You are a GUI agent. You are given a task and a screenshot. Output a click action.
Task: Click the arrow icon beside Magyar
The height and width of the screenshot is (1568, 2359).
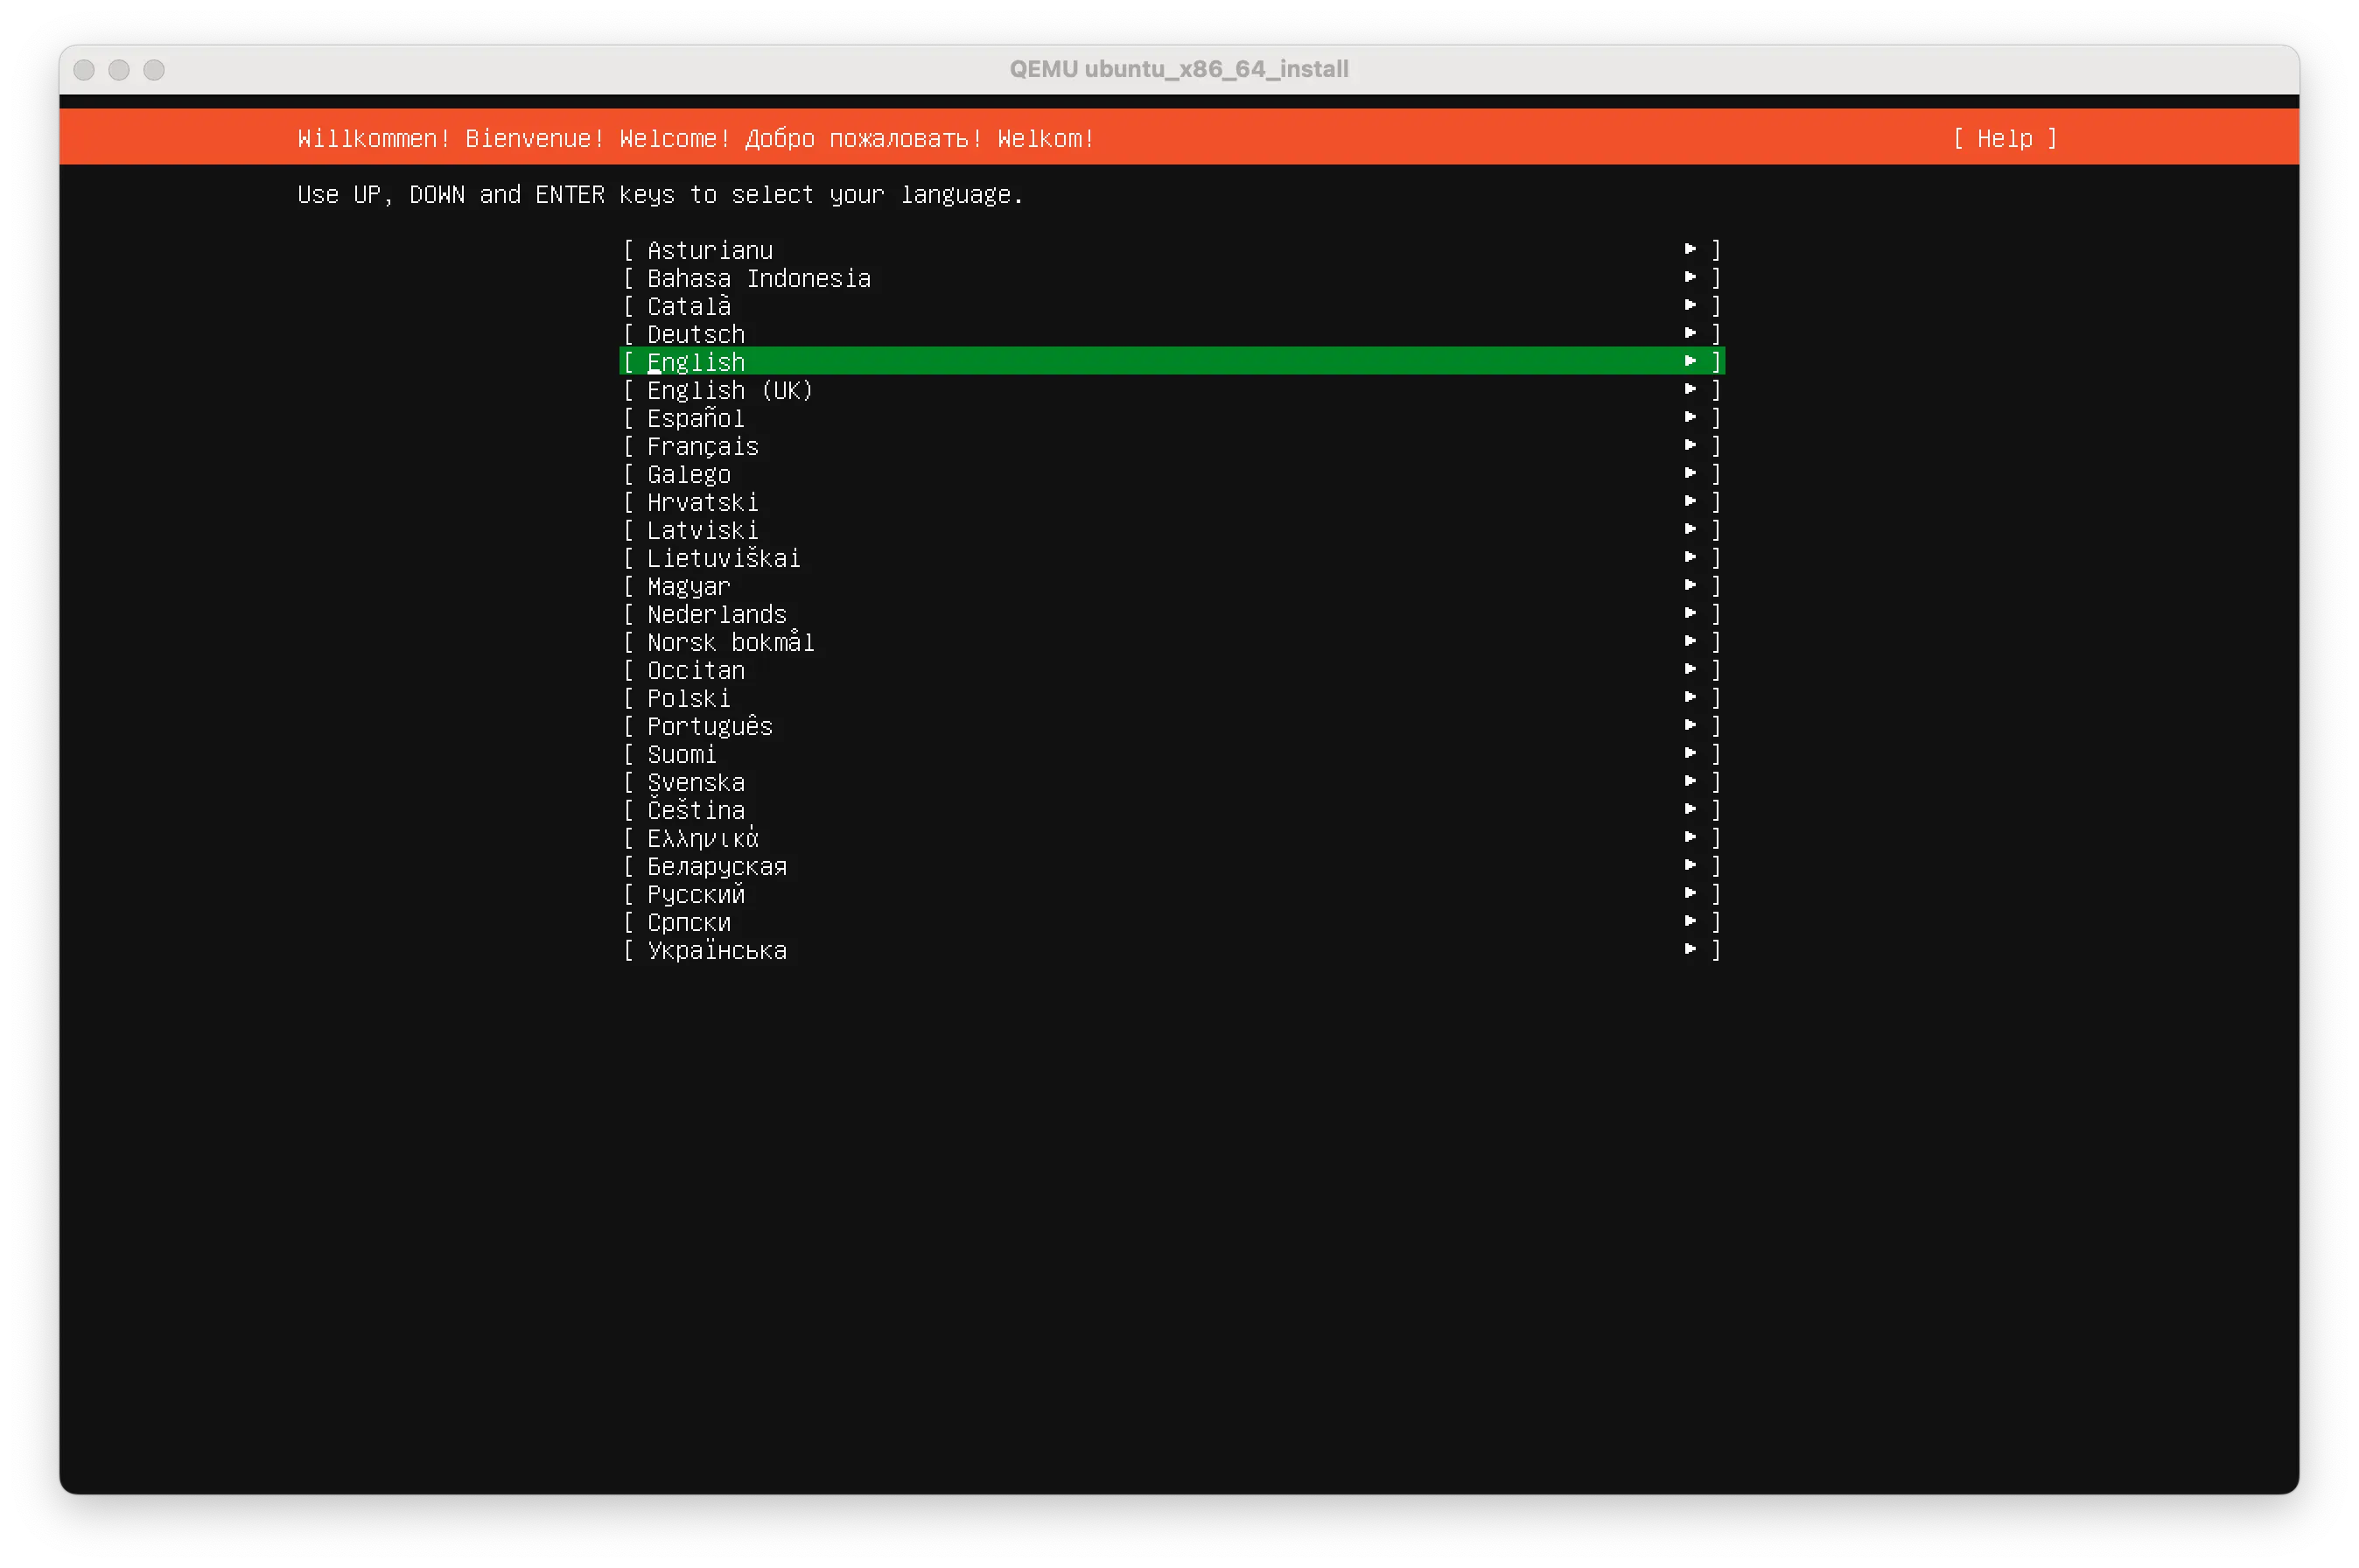pos(1689,585)
